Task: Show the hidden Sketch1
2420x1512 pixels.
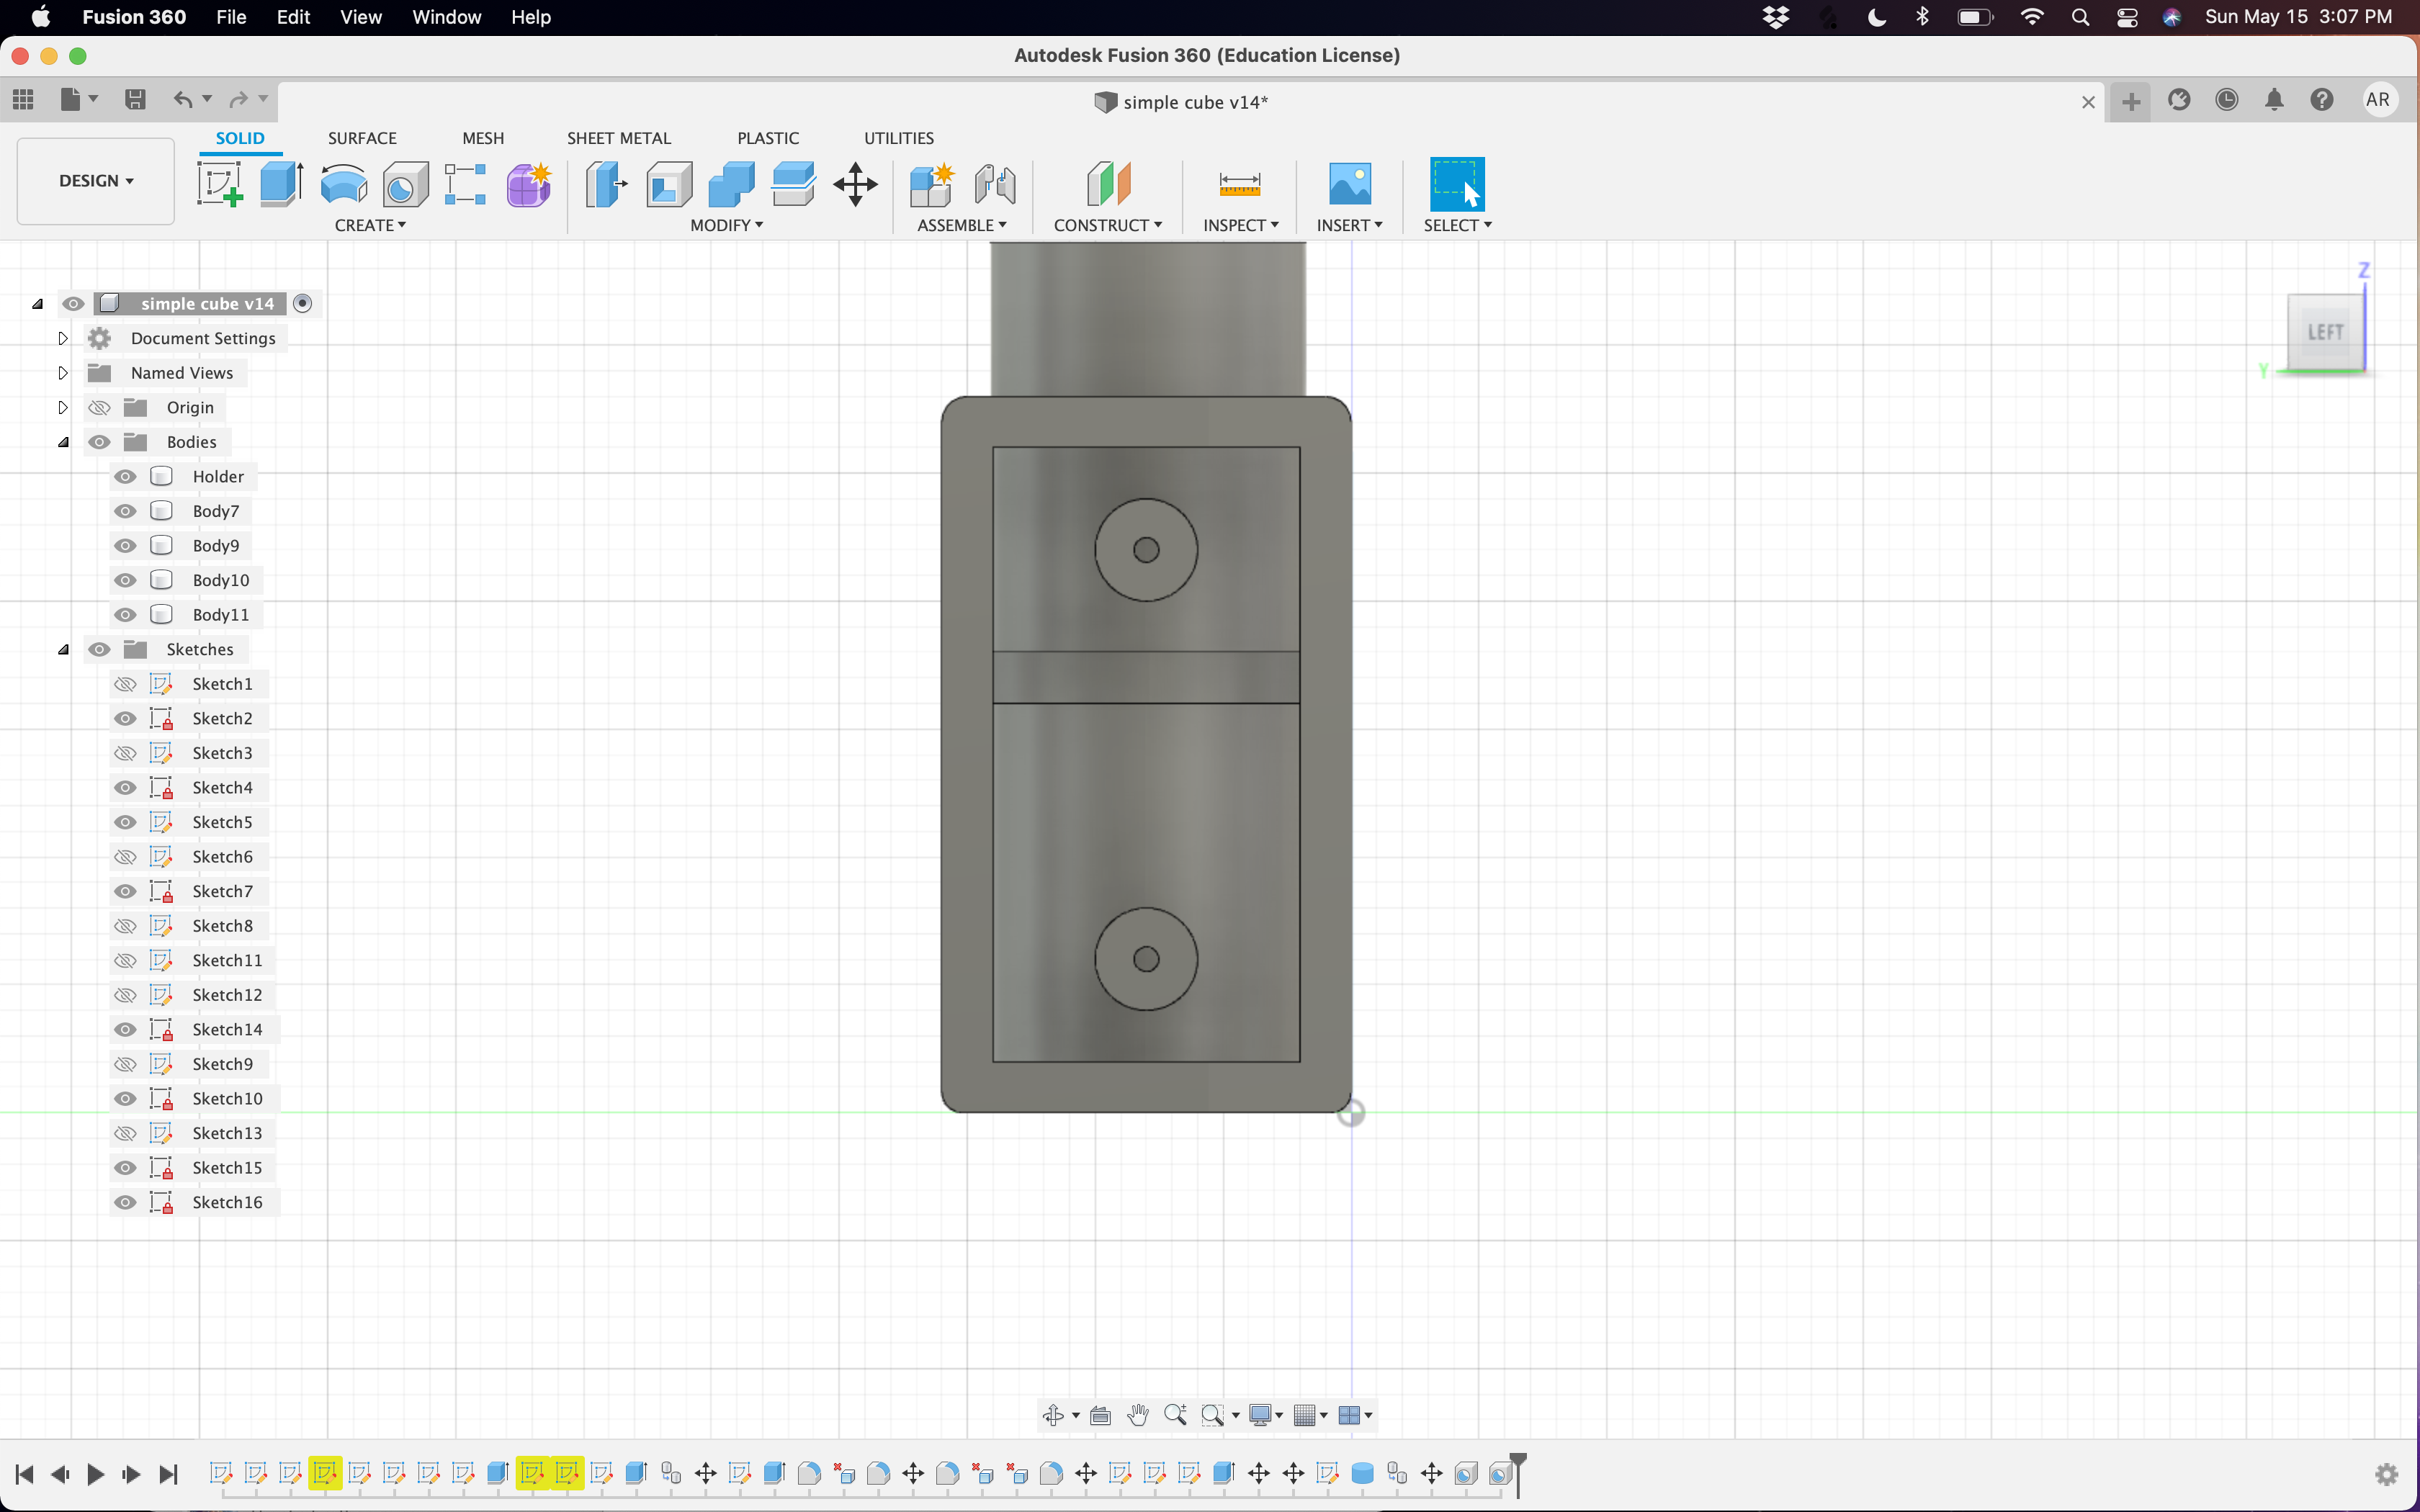Action: coord(125,684)
